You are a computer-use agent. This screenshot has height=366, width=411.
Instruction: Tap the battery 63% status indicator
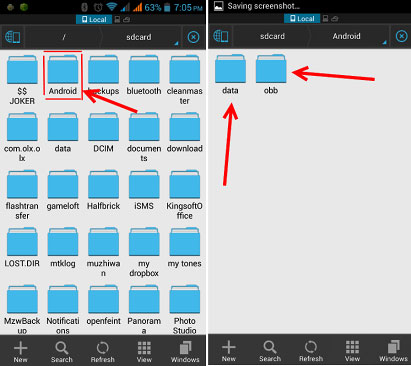[x=158, y=7]
